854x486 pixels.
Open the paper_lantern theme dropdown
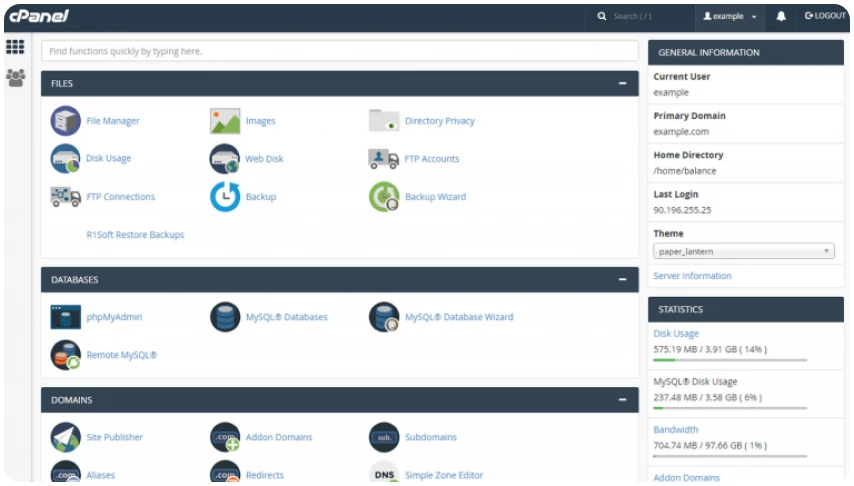(x=743, y=252)
